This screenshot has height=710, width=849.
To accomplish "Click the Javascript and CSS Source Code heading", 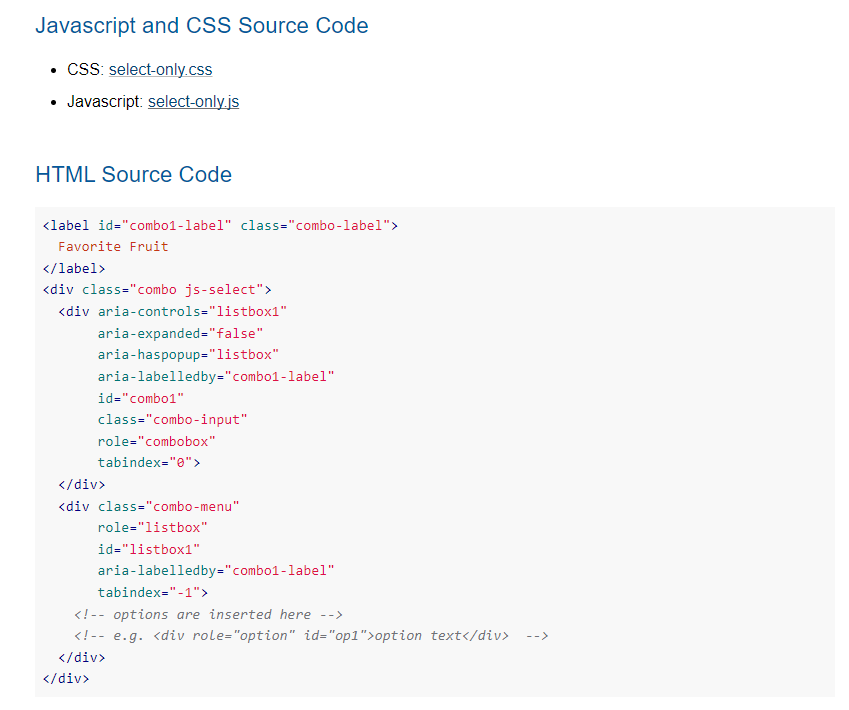I will (202, 25).
